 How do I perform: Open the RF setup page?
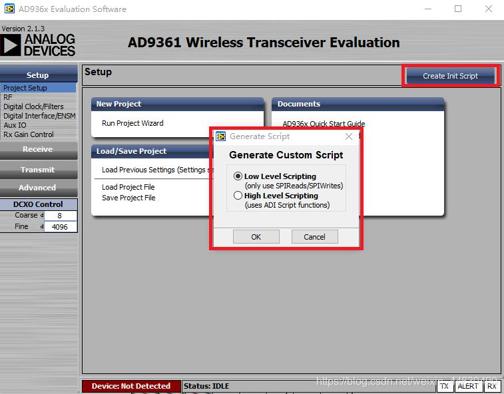coord(8,97)
